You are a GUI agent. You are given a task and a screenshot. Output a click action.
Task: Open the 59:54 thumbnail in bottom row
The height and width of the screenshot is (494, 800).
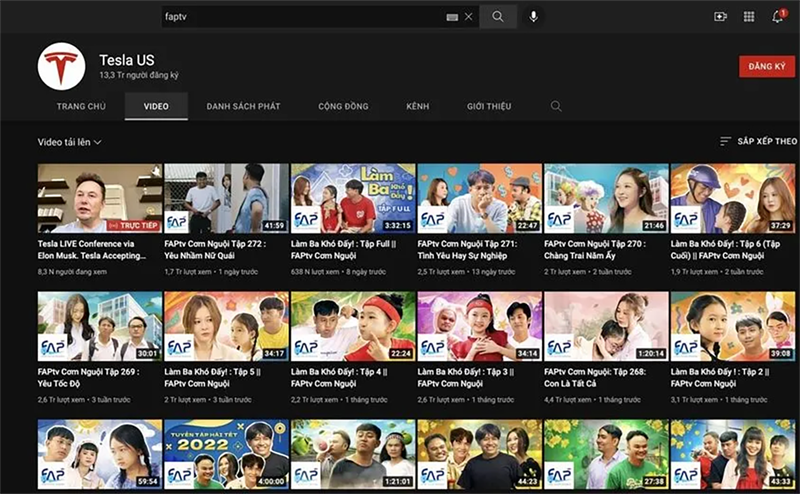coord(99,454)
